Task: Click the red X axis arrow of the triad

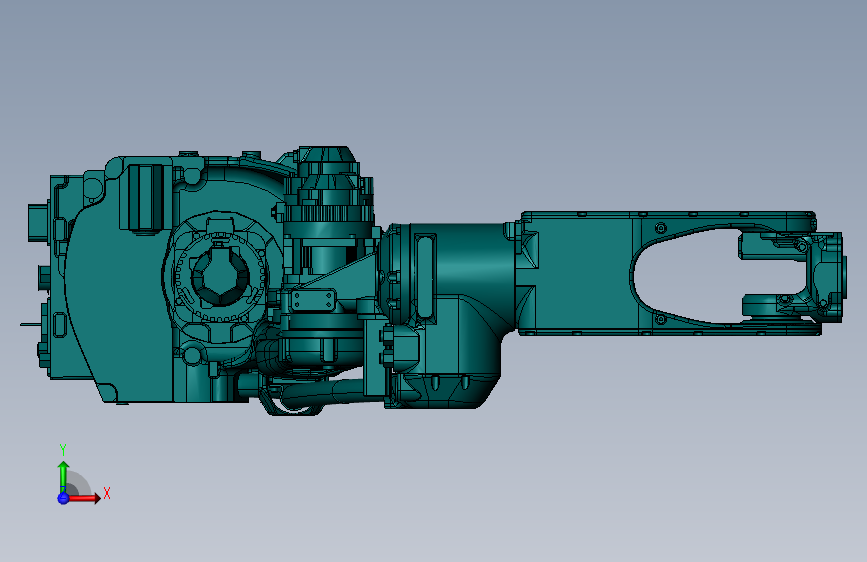Action: click(83, 498)
